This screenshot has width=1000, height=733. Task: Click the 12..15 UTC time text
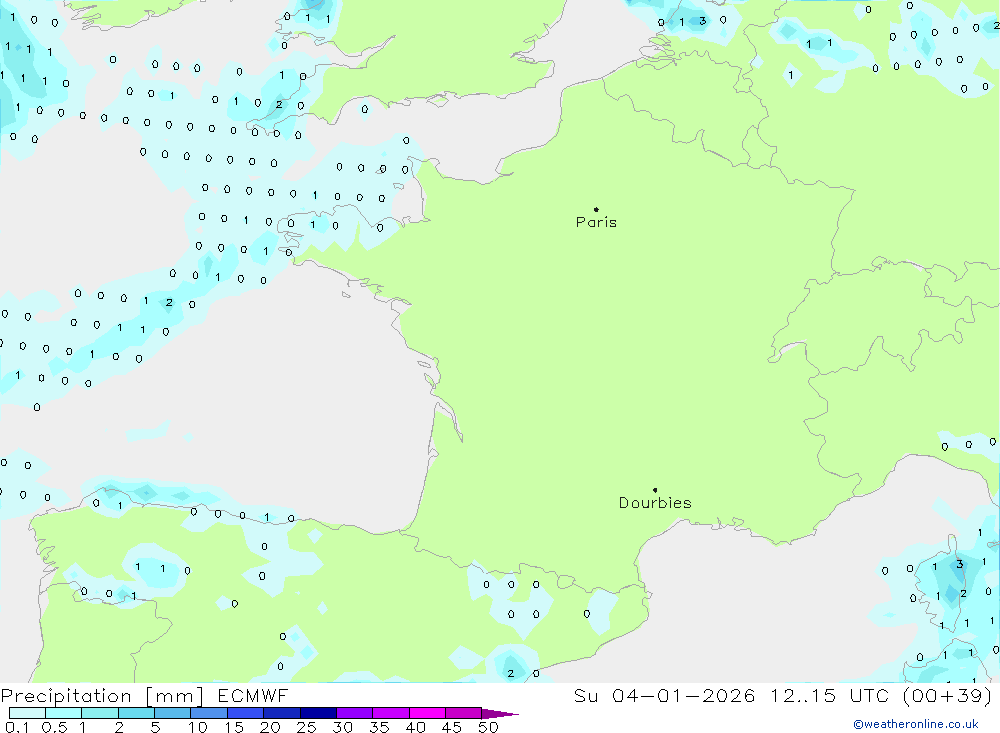(x=829, y=696)
